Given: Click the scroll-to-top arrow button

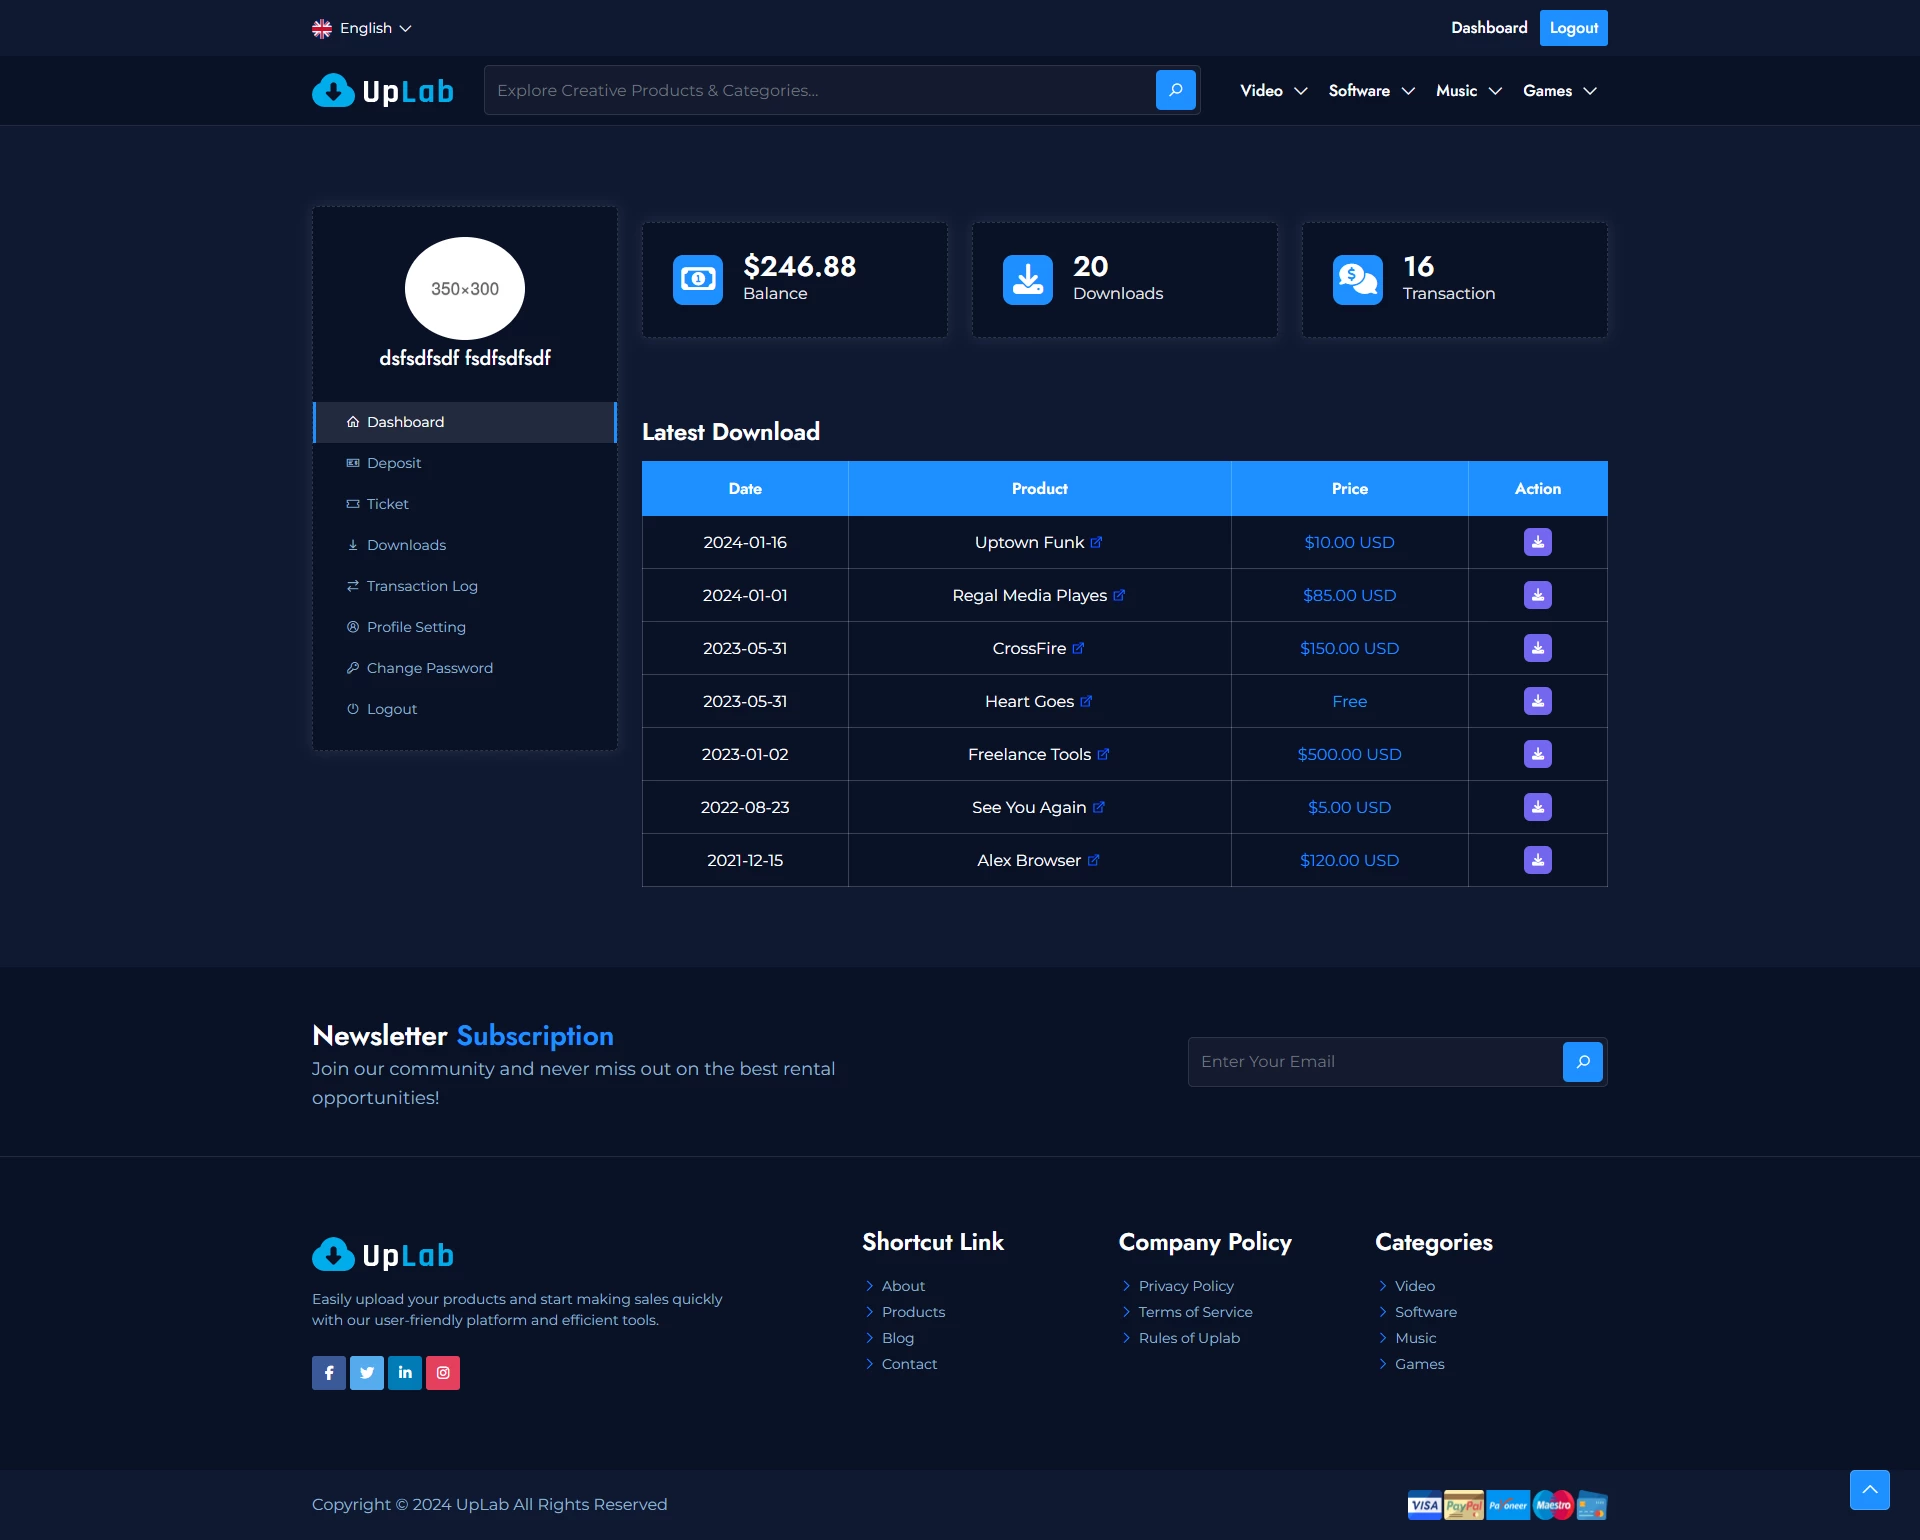Looking at the screenshot, I should click(x=1869, y=1490).
